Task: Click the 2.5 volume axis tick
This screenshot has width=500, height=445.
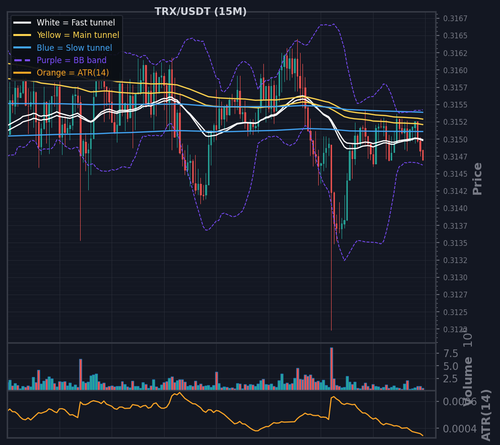Action: [451, 379]
